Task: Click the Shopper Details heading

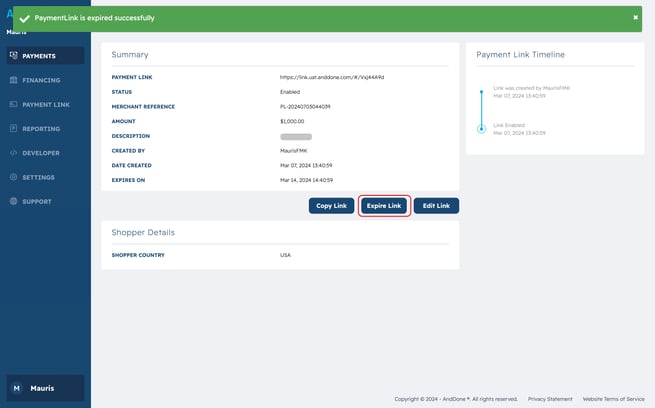Action: click(x=143, y=233)
